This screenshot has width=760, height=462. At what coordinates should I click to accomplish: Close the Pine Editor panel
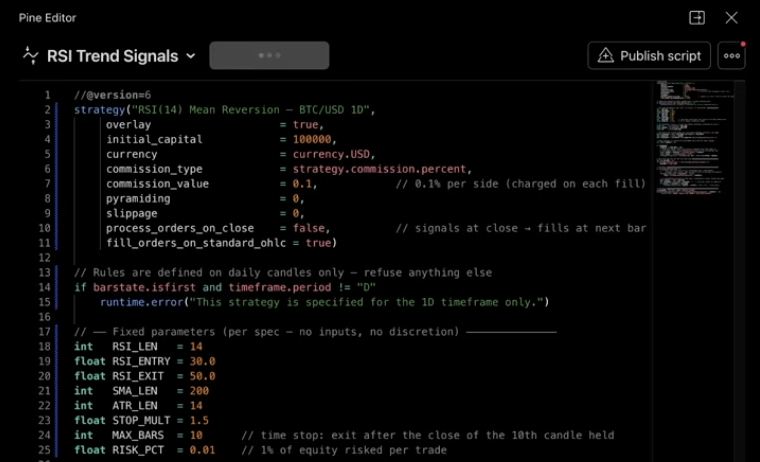[x=731, y=18]
